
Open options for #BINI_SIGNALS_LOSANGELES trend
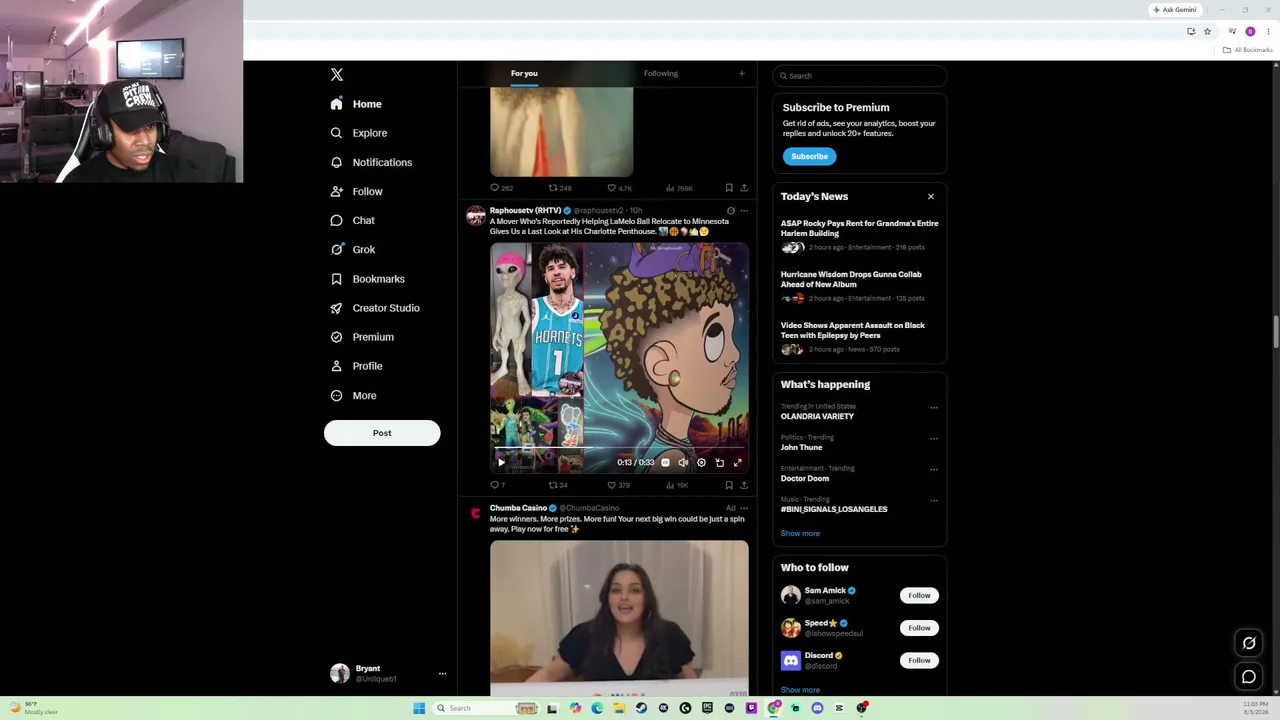click(934, 501)
